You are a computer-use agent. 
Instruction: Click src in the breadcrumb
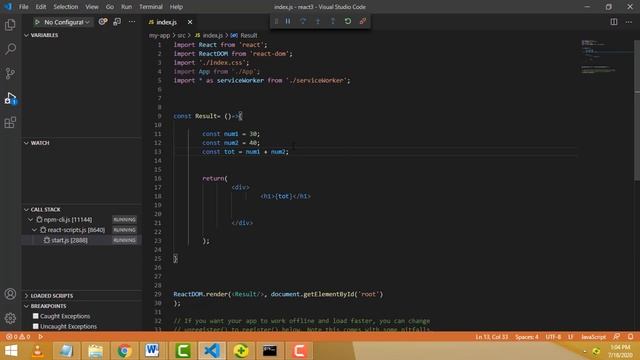point(181,36)
